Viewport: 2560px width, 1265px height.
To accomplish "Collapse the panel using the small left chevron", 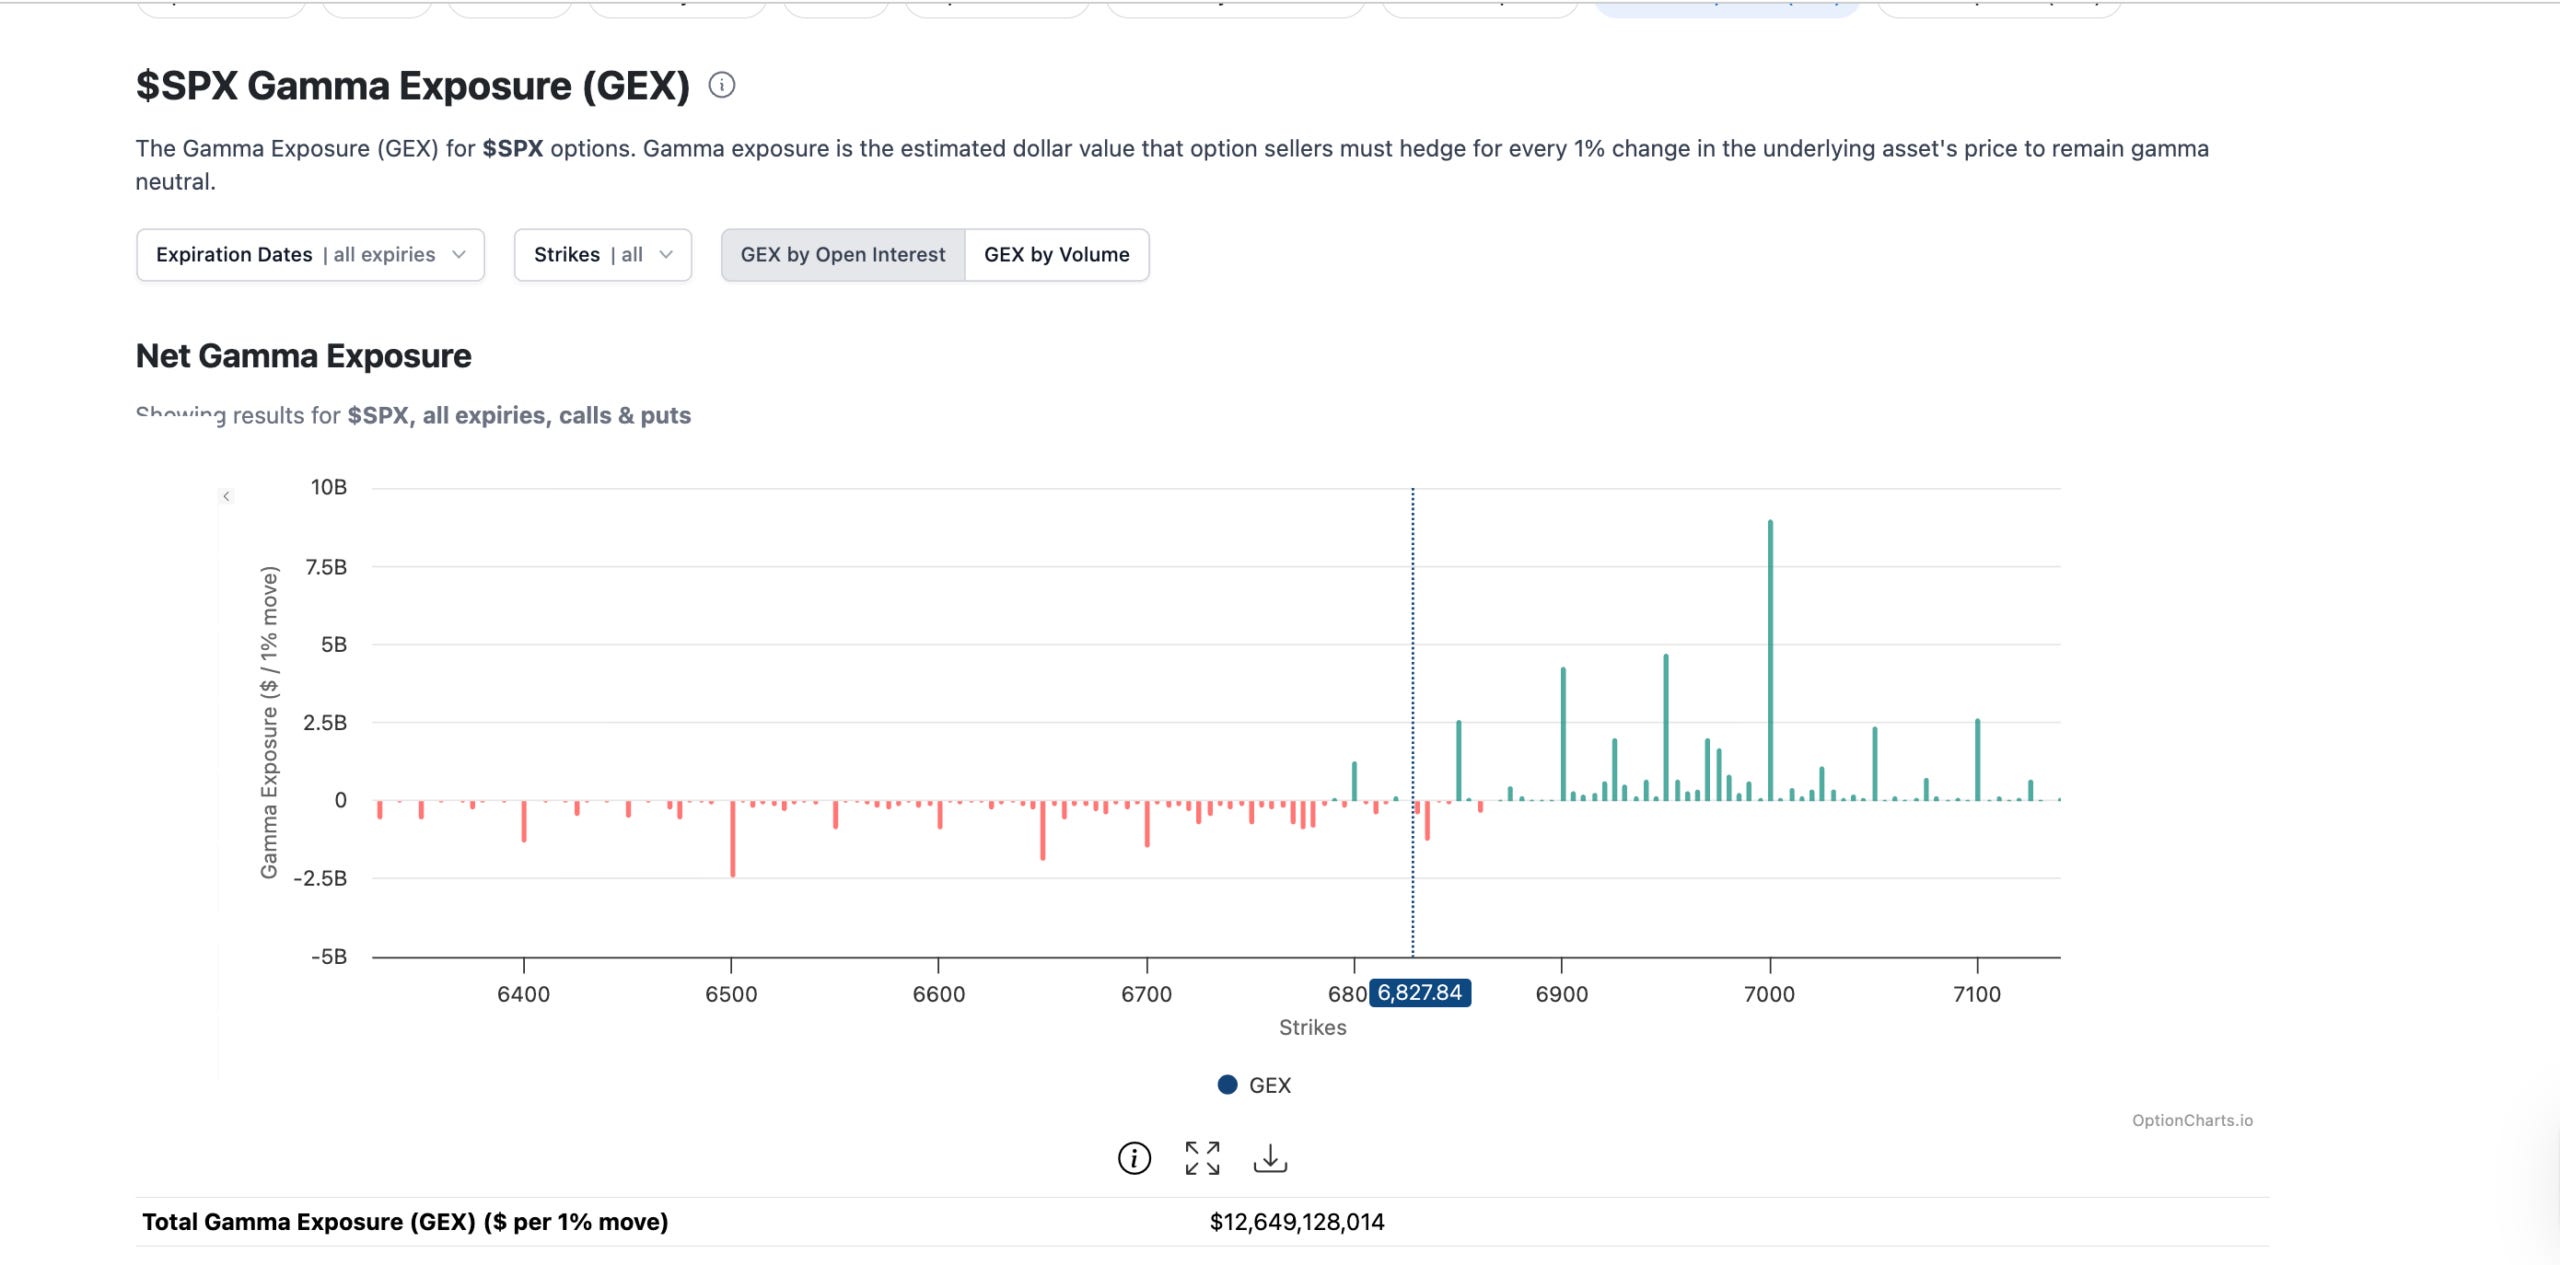I will coord(226,496).
